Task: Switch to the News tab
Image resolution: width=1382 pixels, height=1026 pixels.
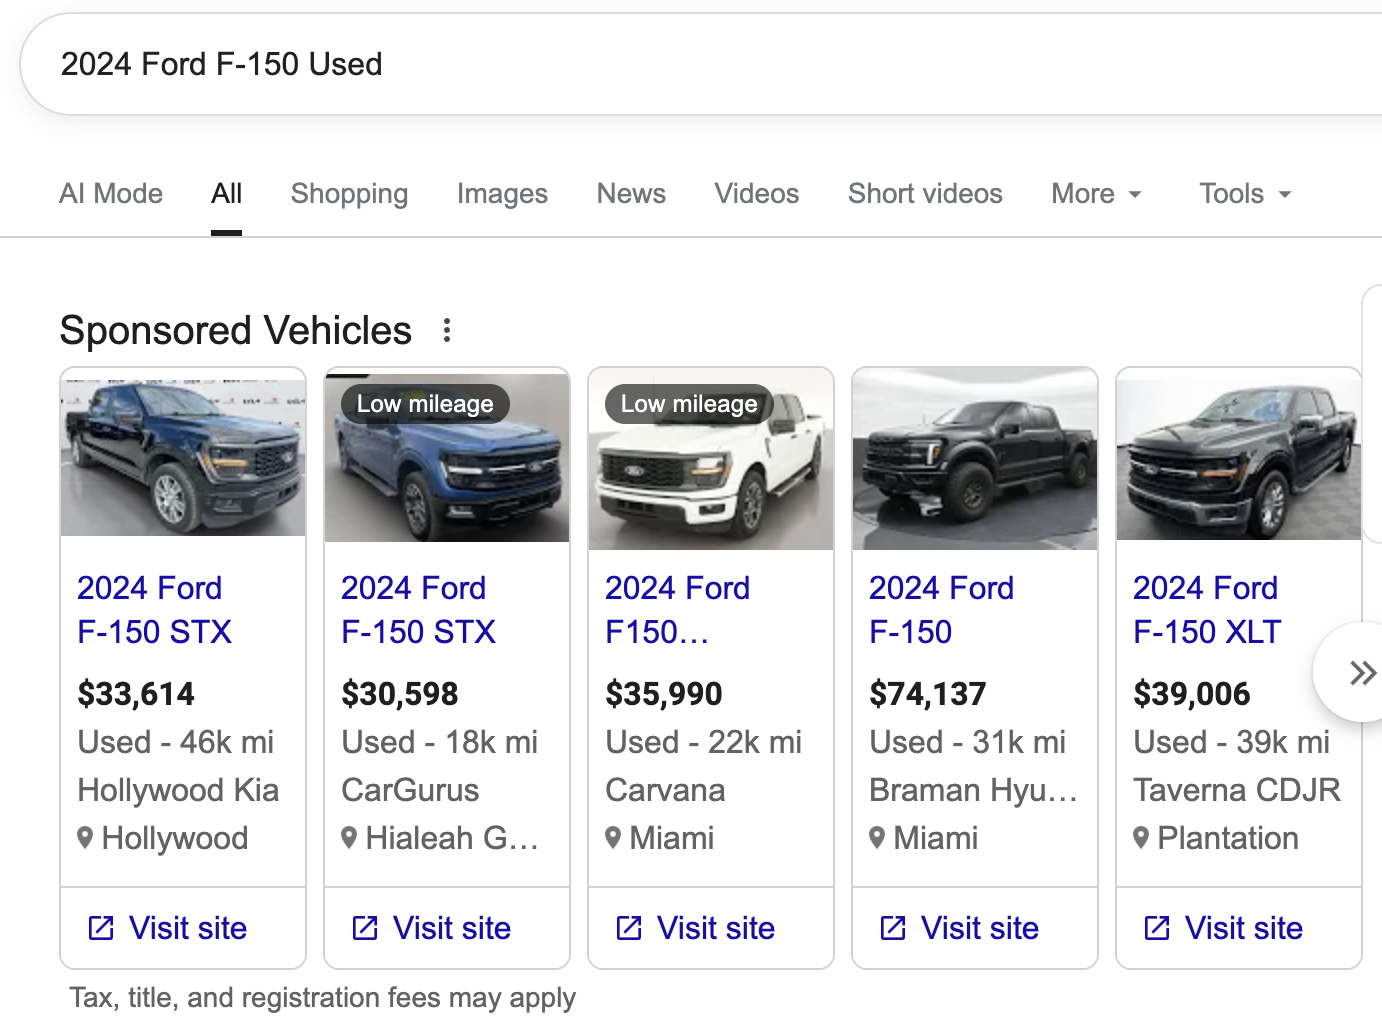Action: [x=631, y=194]
